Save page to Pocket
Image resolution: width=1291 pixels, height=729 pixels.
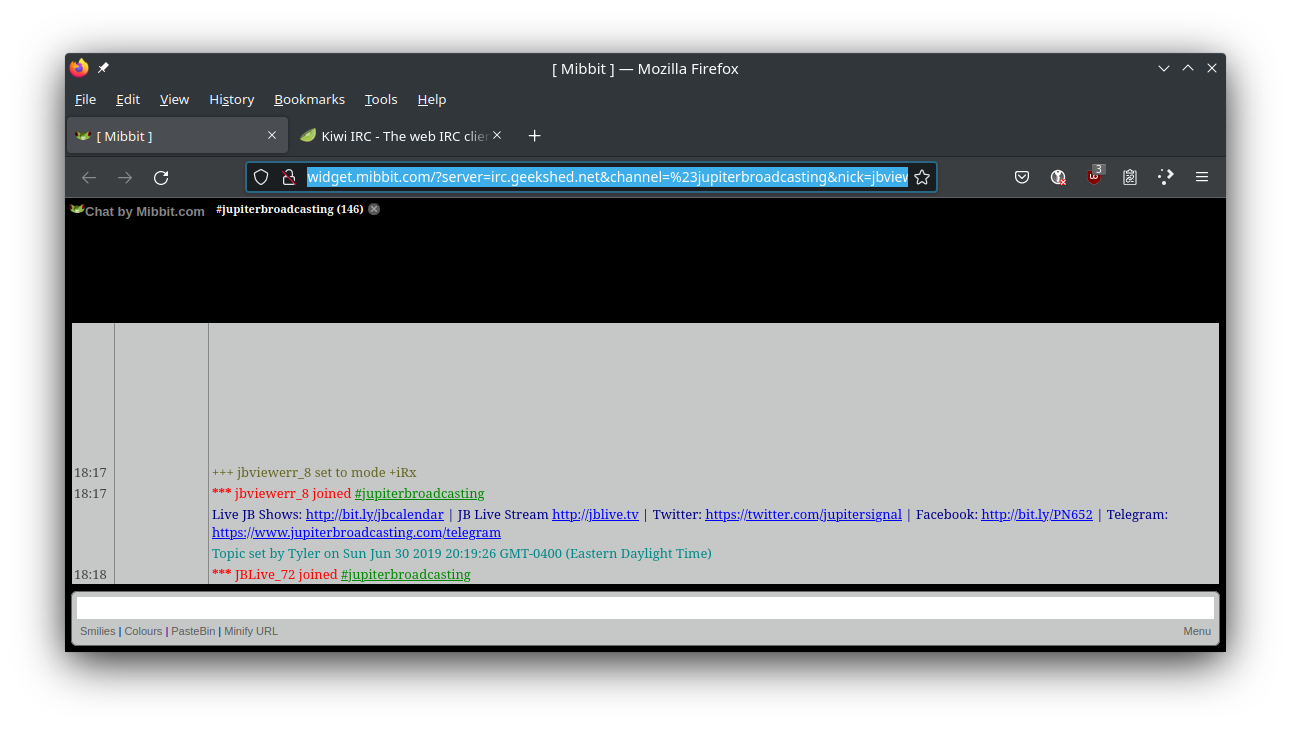coord(1022,177)
